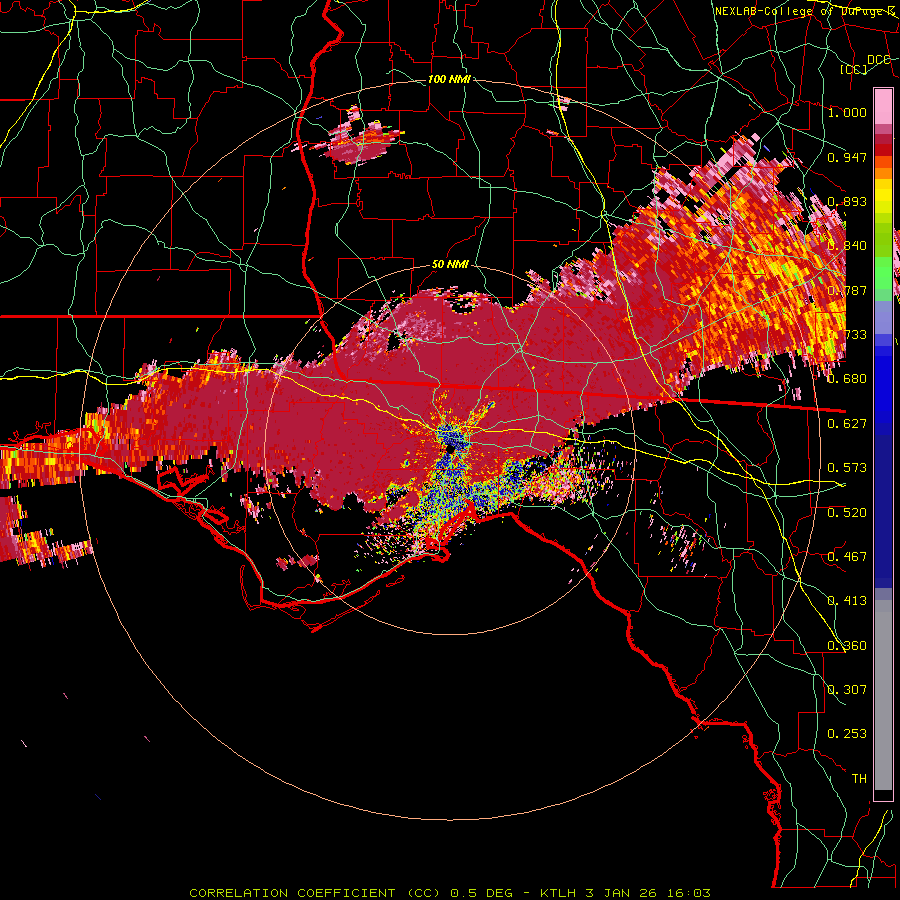Screen dimensions: 900x900
Task: Click the 0.627 color scale value
Action: [847, 424]
